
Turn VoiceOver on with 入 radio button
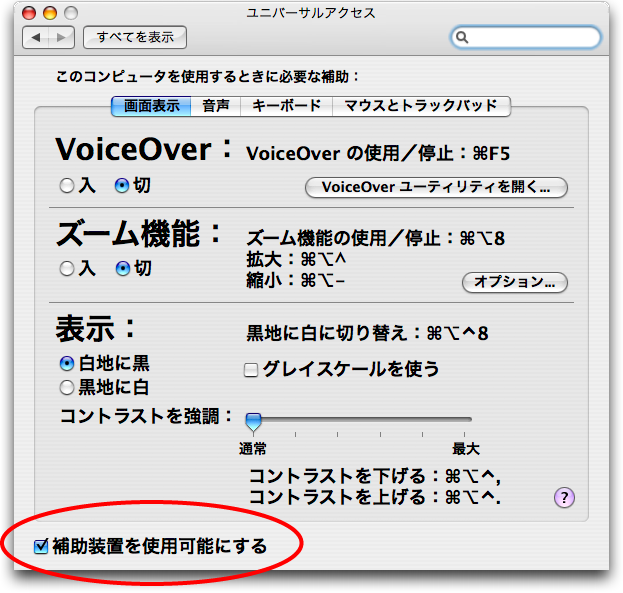click(67, 185)
